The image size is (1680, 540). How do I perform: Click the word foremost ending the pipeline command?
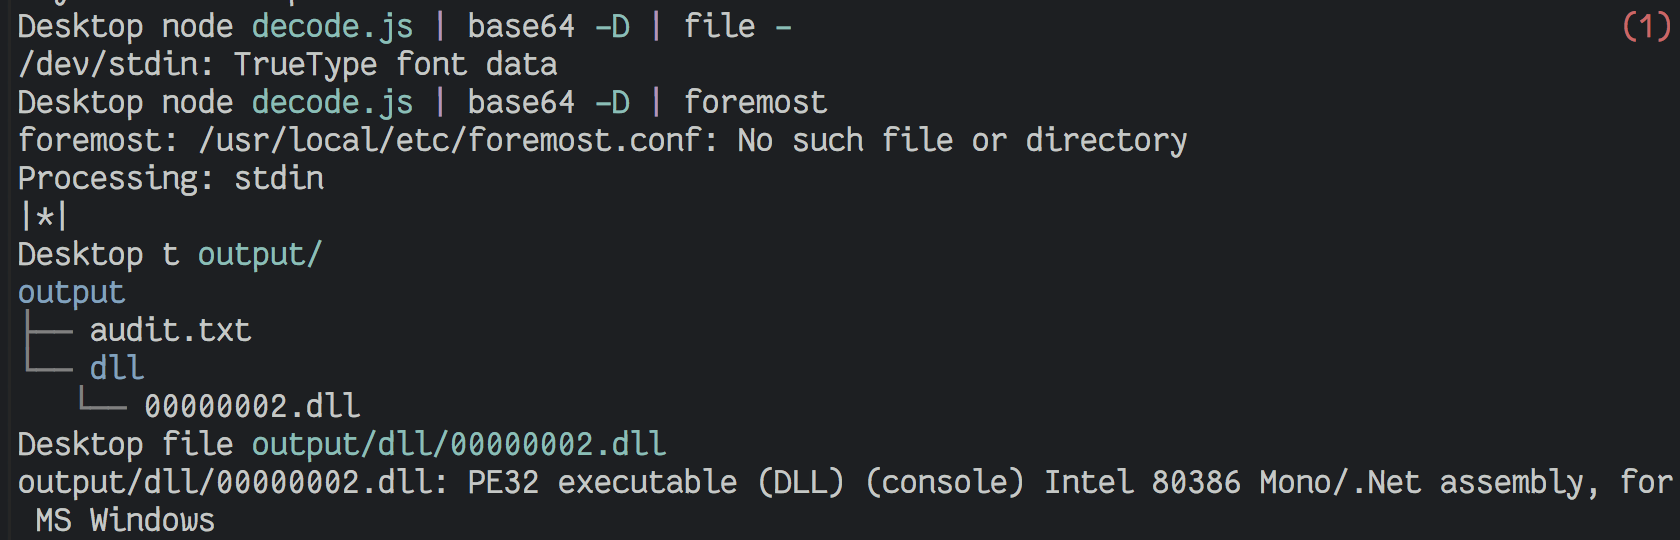755,102
